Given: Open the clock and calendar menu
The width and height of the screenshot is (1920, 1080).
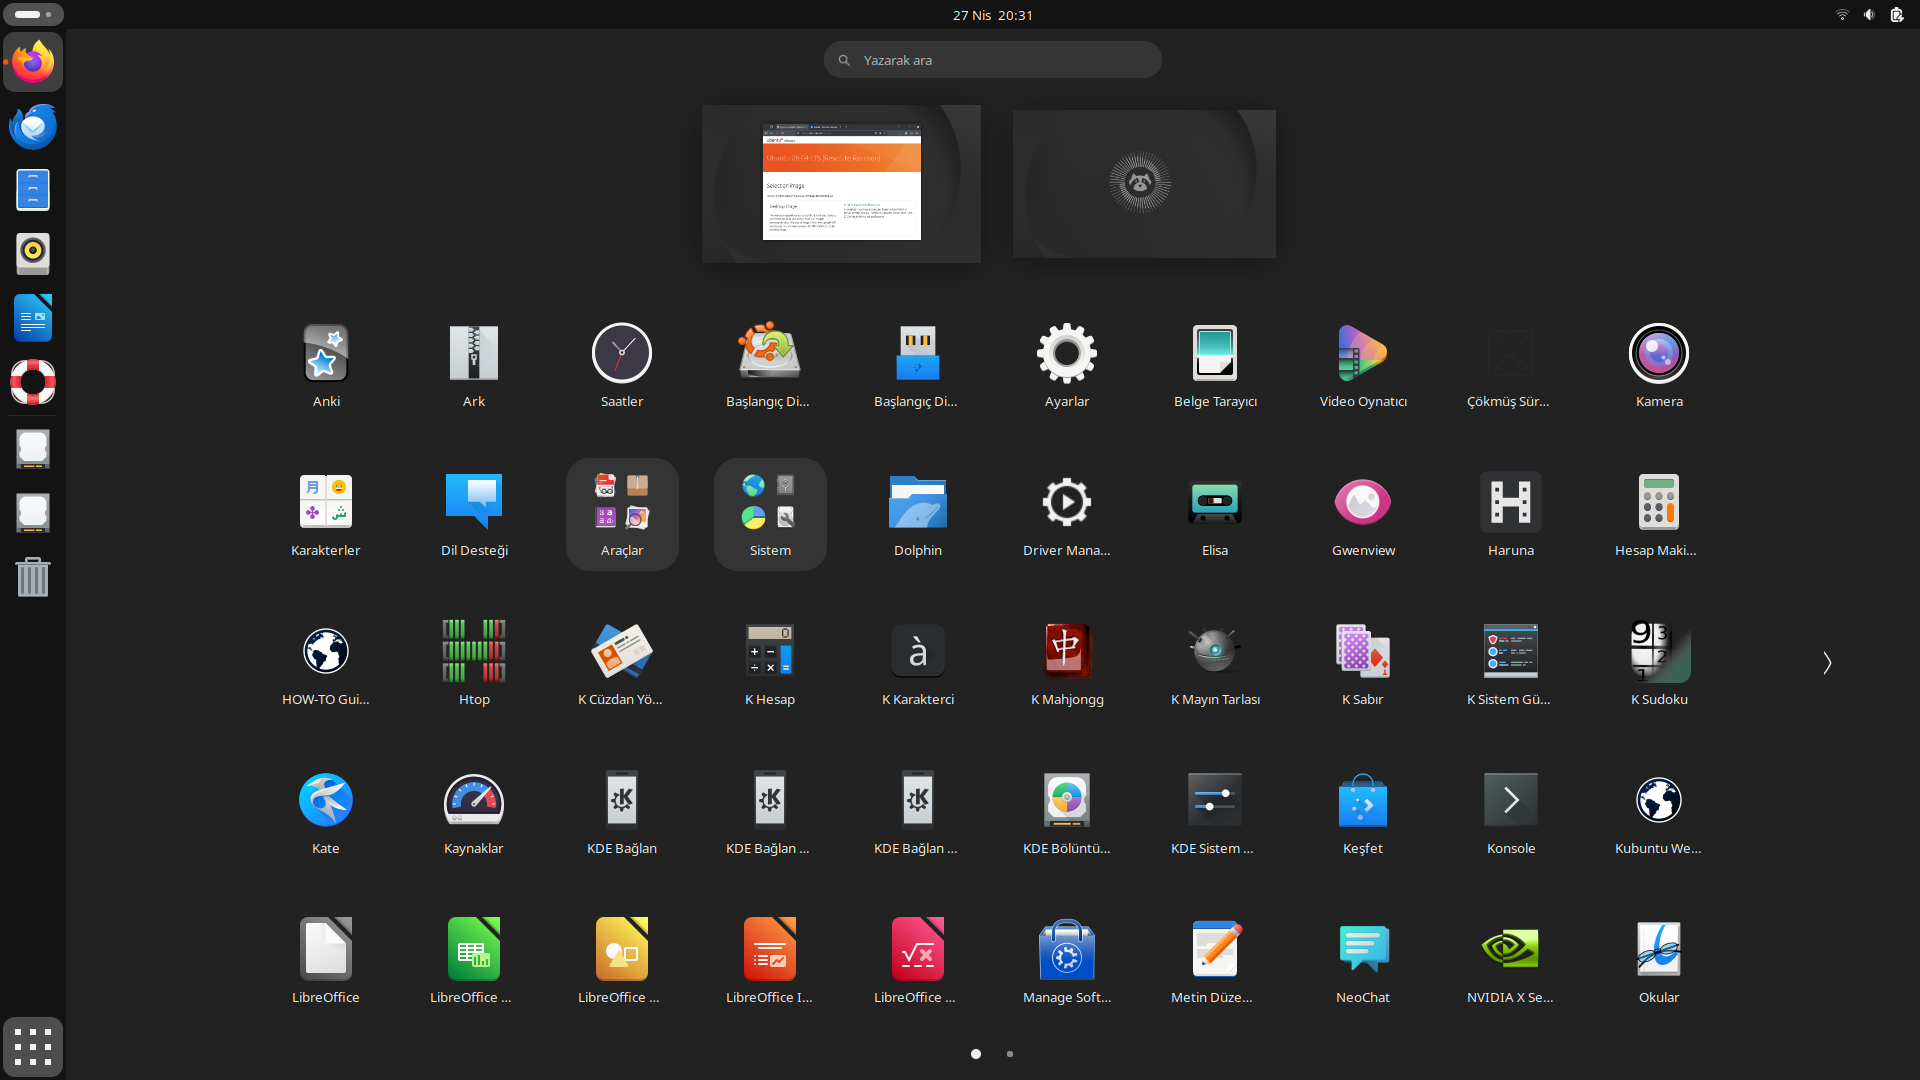Looking at the screenshot, I should click(993, 15).
